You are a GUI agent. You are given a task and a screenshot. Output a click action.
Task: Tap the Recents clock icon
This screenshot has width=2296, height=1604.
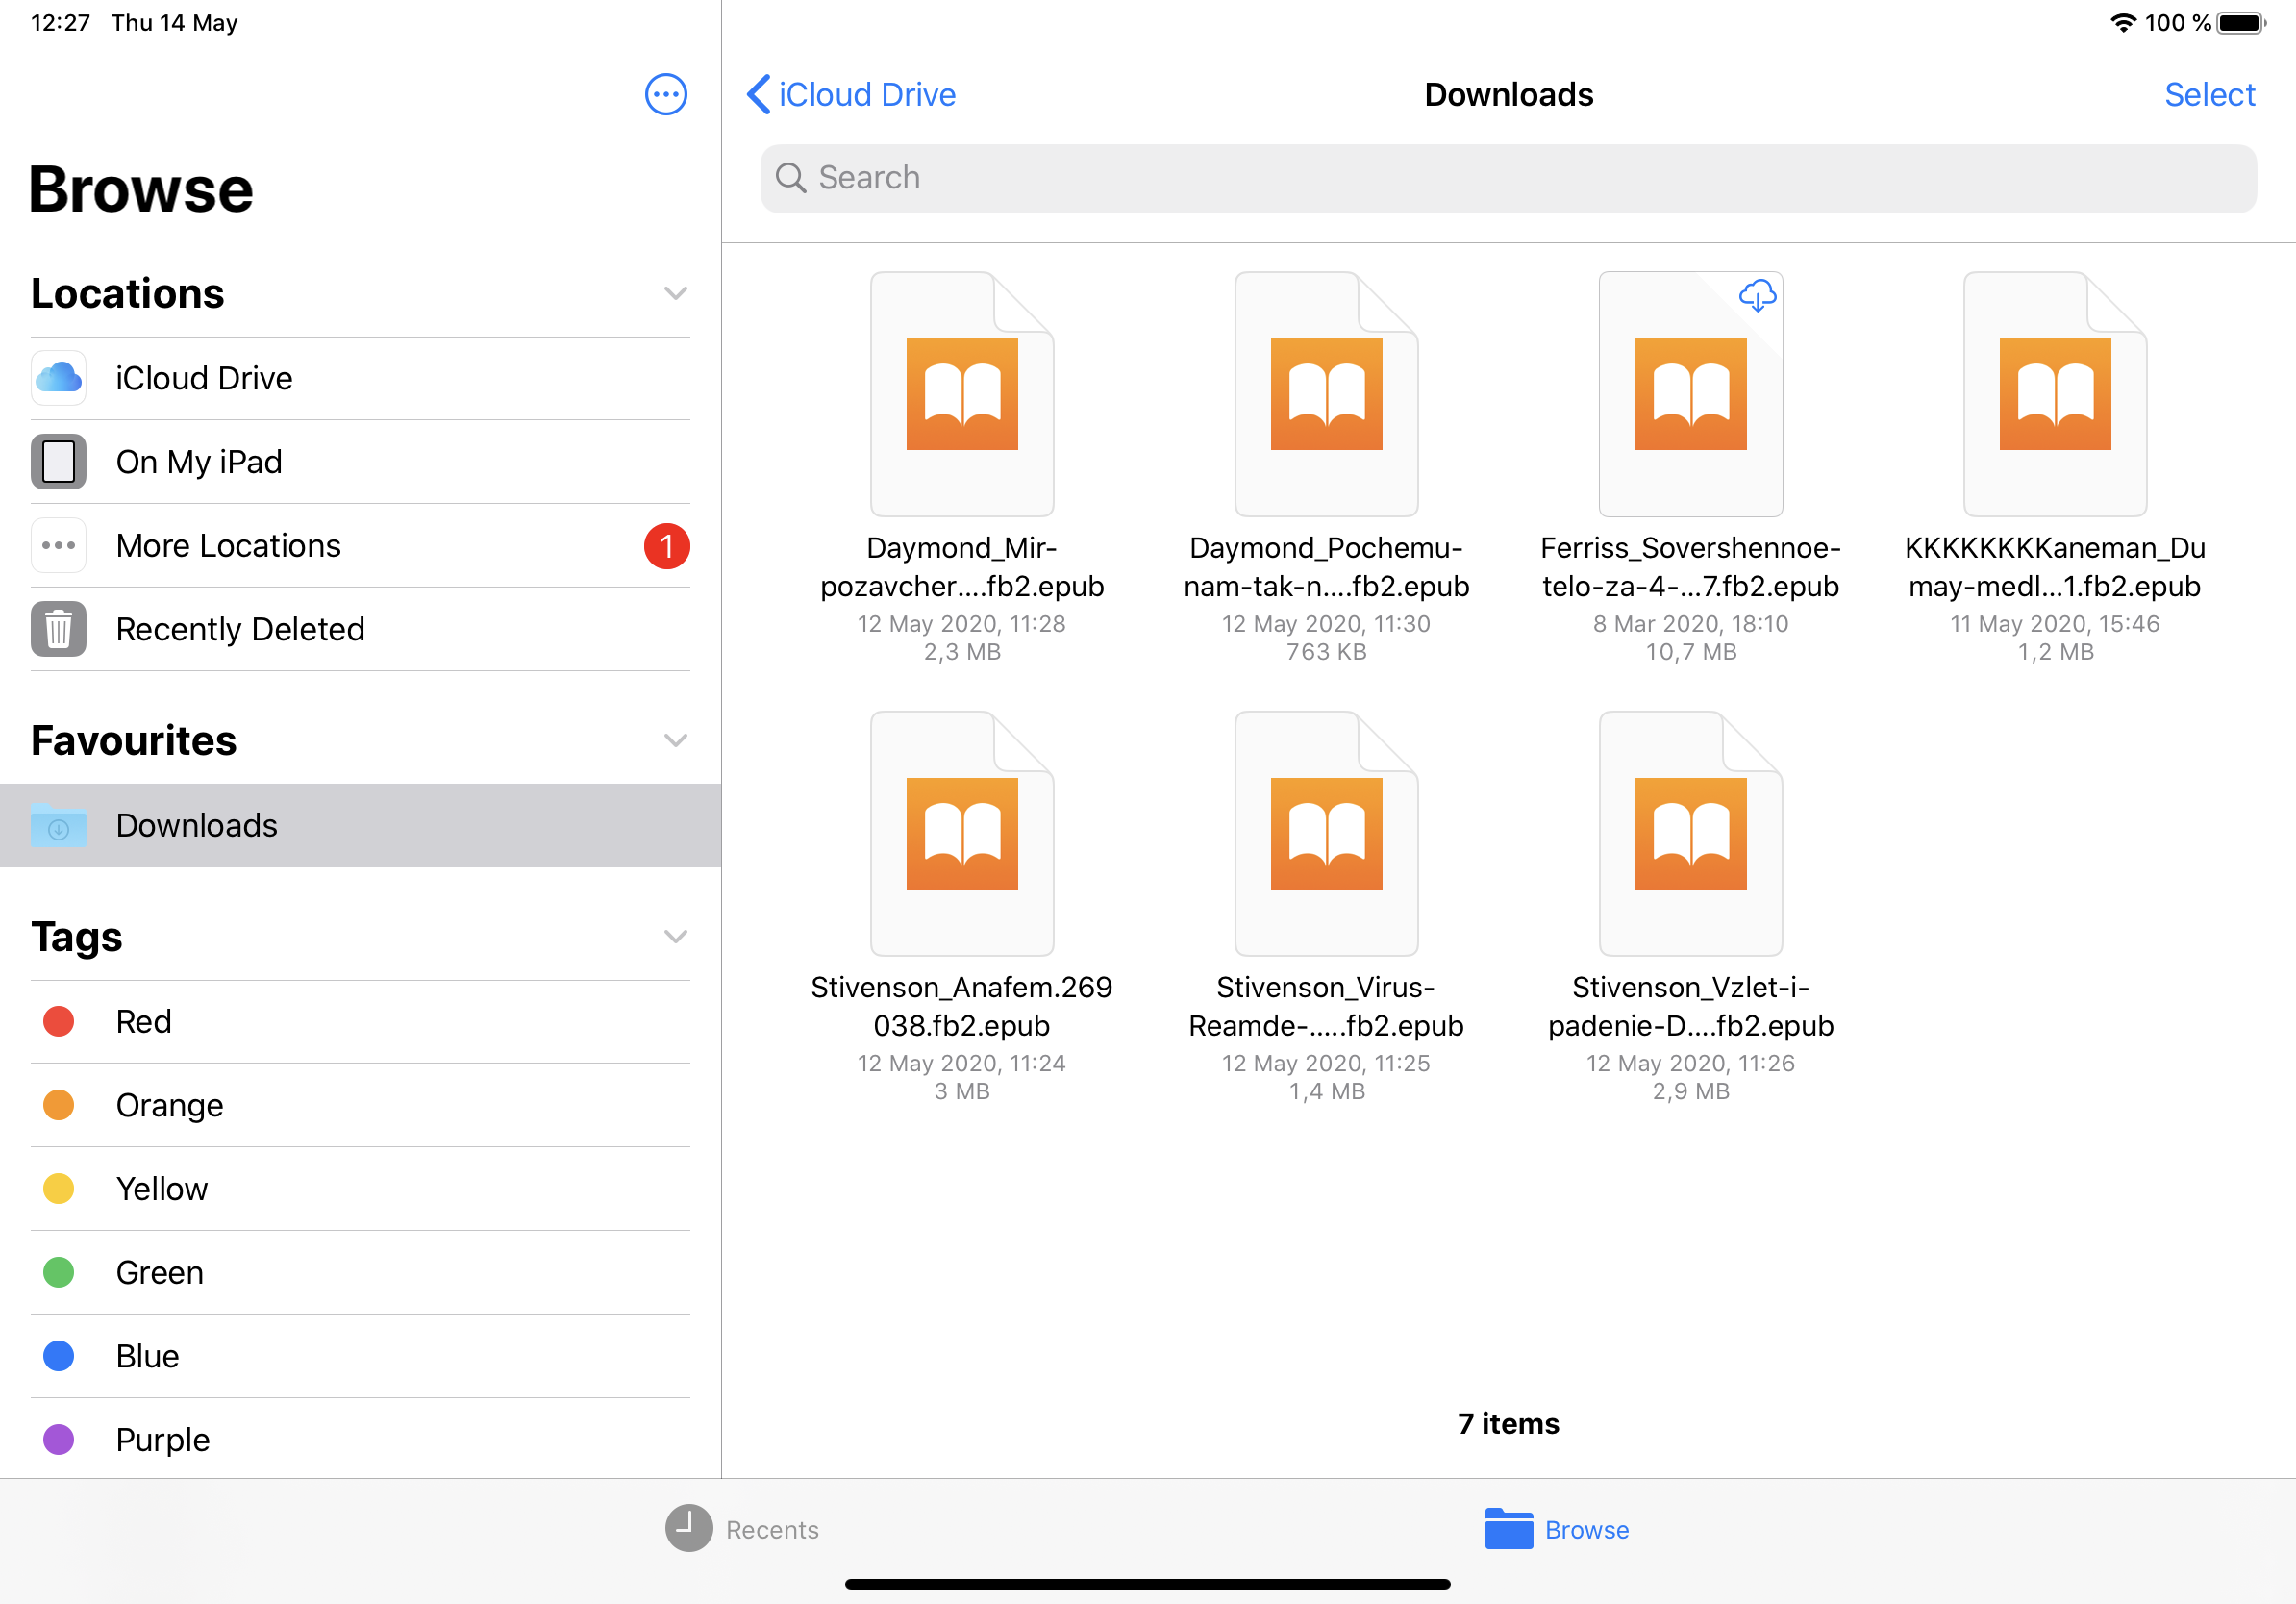(x=689, y=1529)
